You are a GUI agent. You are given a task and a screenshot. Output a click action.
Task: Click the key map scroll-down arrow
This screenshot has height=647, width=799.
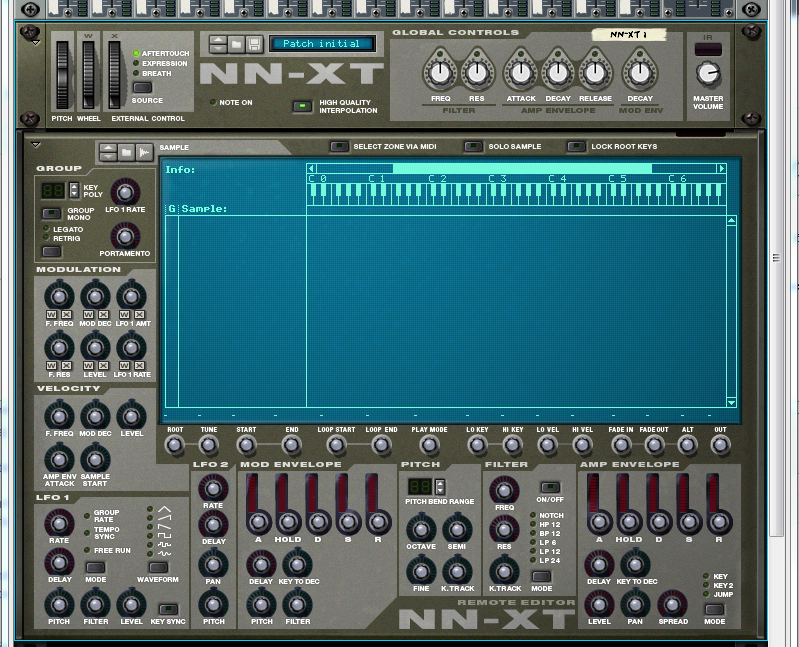pyautogui.click(x=731, y=403)
